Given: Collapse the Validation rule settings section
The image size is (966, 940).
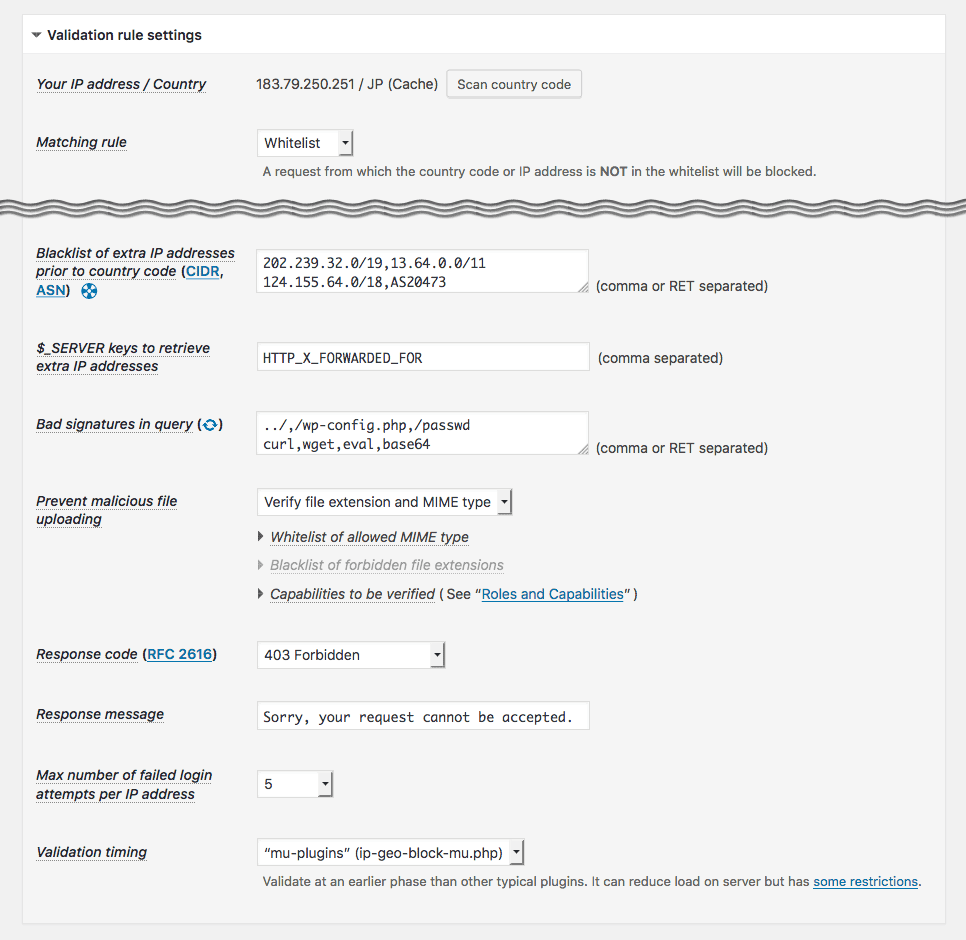Looking at the screenshot, I should (x=37, y=35).
